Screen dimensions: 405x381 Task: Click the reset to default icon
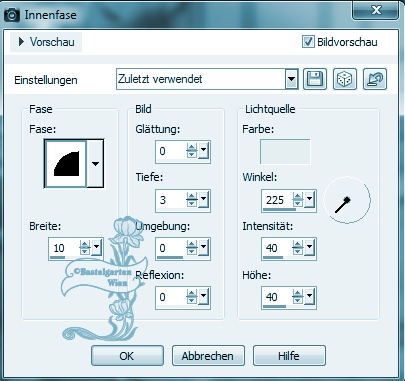(375, 79)
